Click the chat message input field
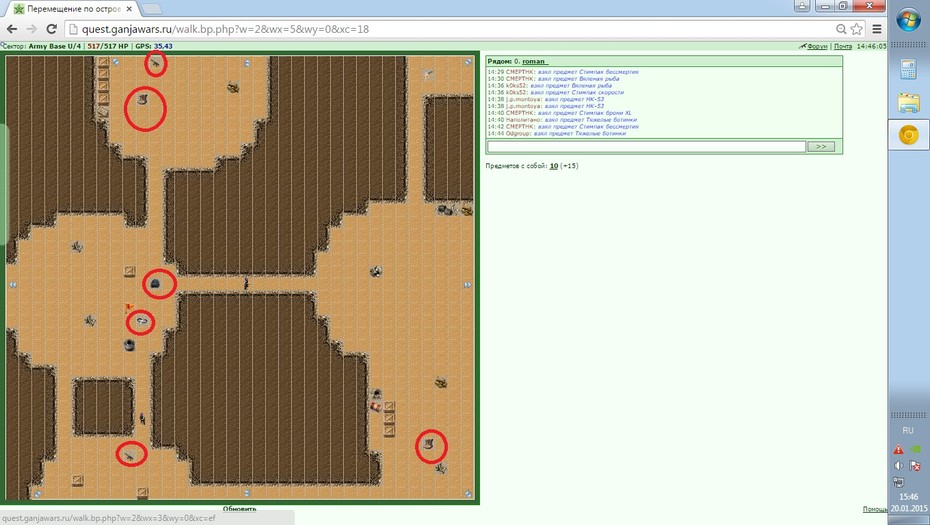 point(646,146)
